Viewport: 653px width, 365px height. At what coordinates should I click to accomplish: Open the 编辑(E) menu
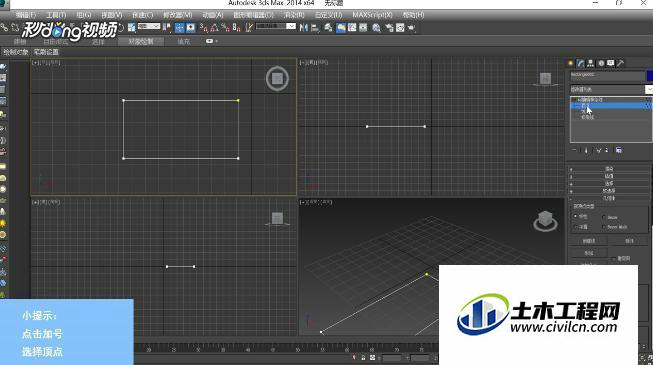click(25, 15)
